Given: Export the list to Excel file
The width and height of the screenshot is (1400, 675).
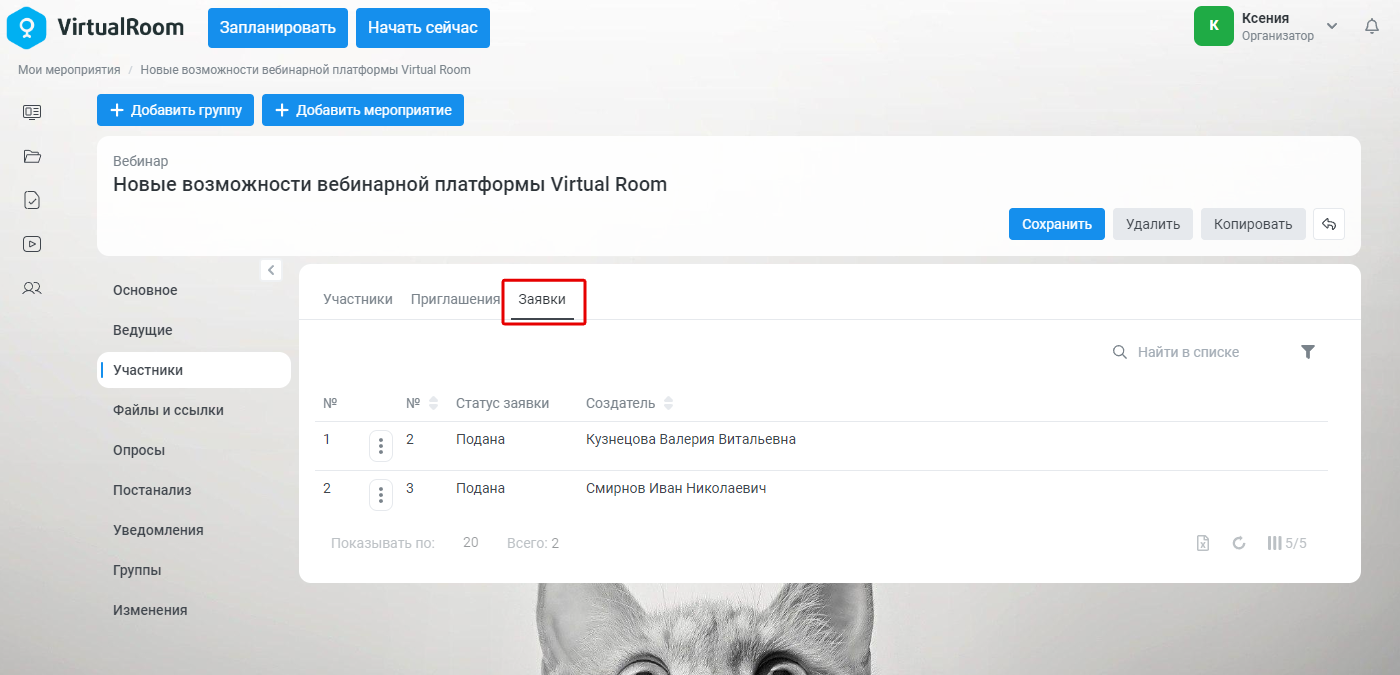Looking at the screenshot, I should coord(1204,543).
